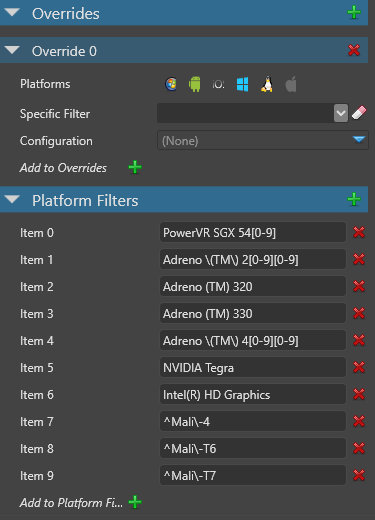Image resolution: width=375 pixels, height=520 pixels.
Task: Remove Override 0 with red X
Action: click(354, 50)
